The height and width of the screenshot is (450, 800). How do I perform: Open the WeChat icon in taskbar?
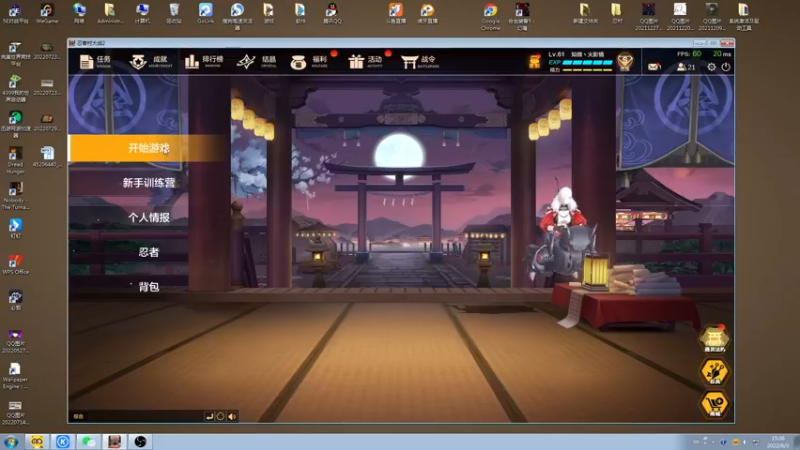click(x=88, y=441)
